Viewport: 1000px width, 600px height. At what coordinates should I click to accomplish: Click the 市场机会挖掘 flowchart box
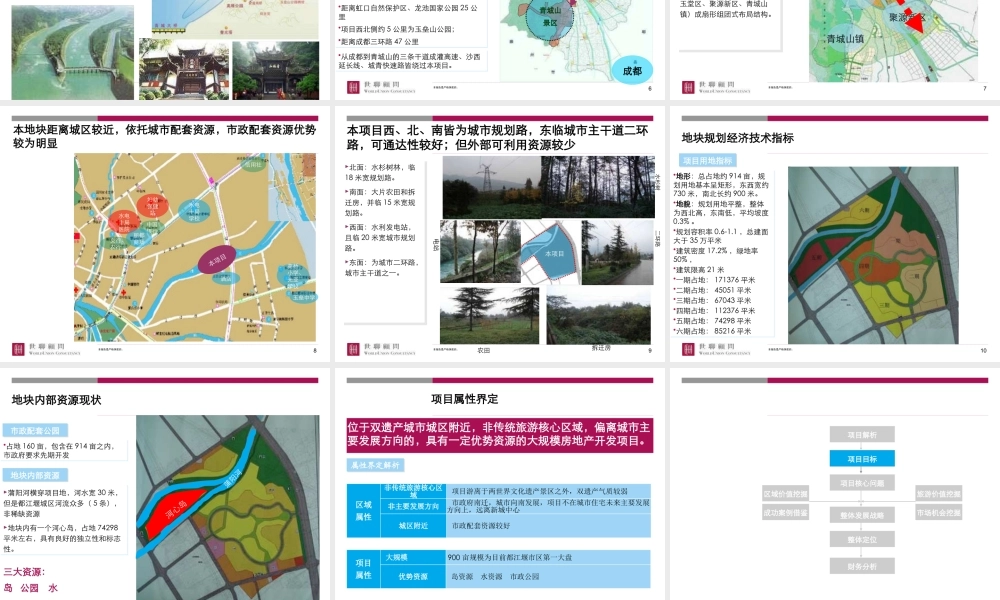938,513
